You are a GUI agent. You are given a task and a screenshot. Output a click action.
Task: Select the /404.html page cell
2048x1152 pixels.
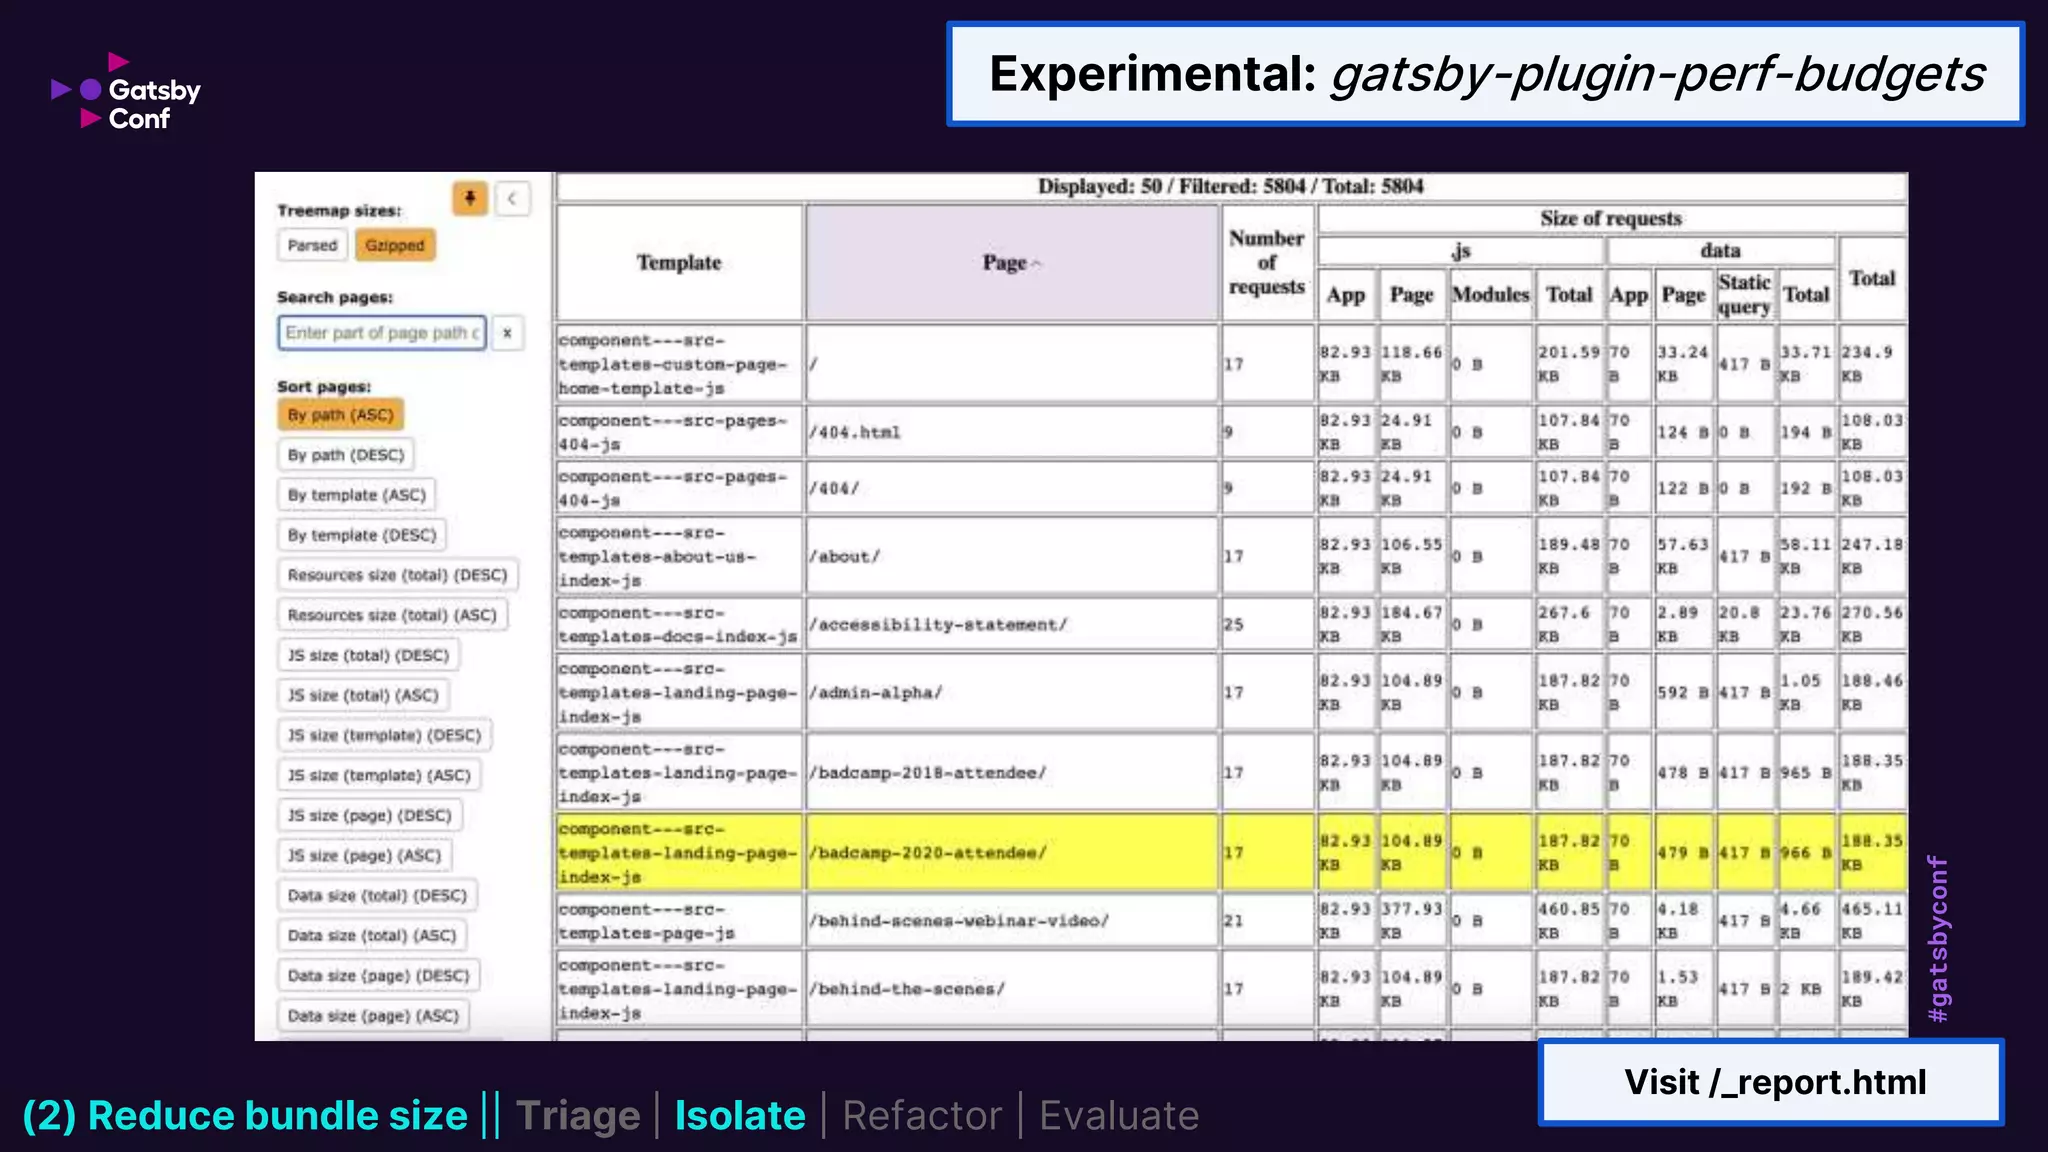tap(1012, 433)
